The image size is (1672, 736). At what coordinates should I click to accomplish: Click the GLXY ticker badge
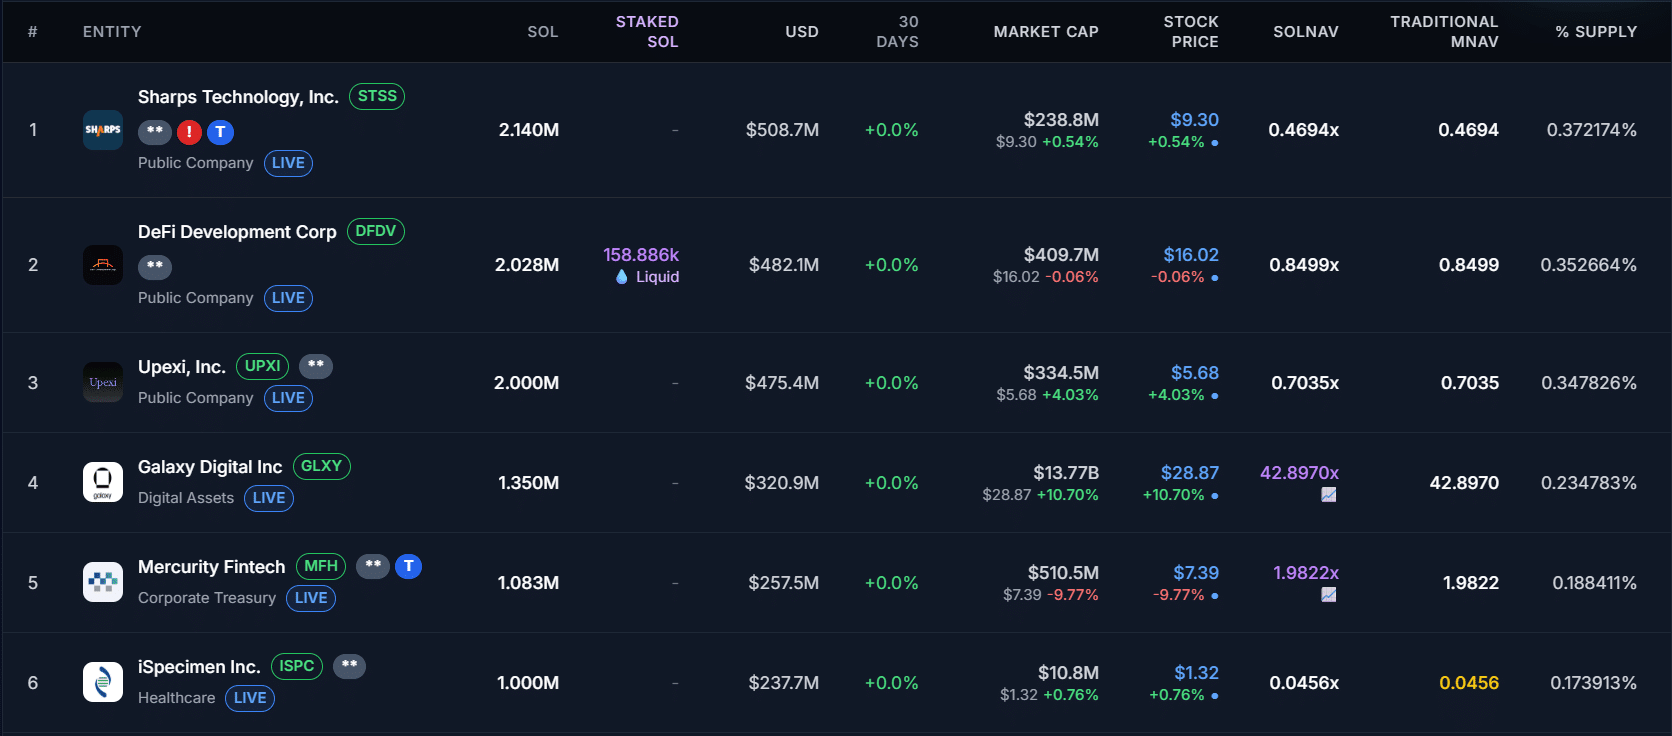click(321, 466)
